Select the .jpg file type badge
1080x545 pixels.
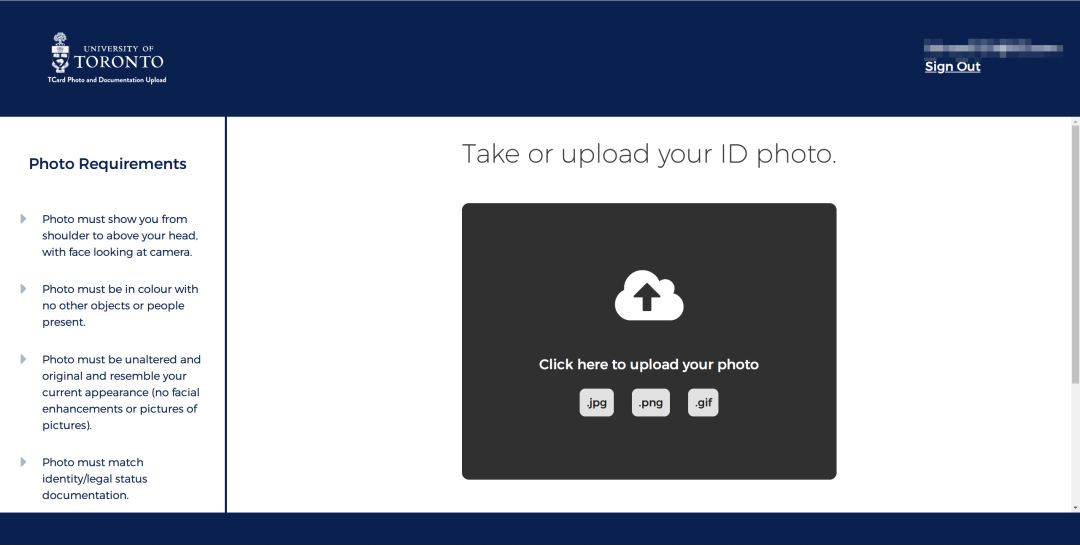click(596, 402)
